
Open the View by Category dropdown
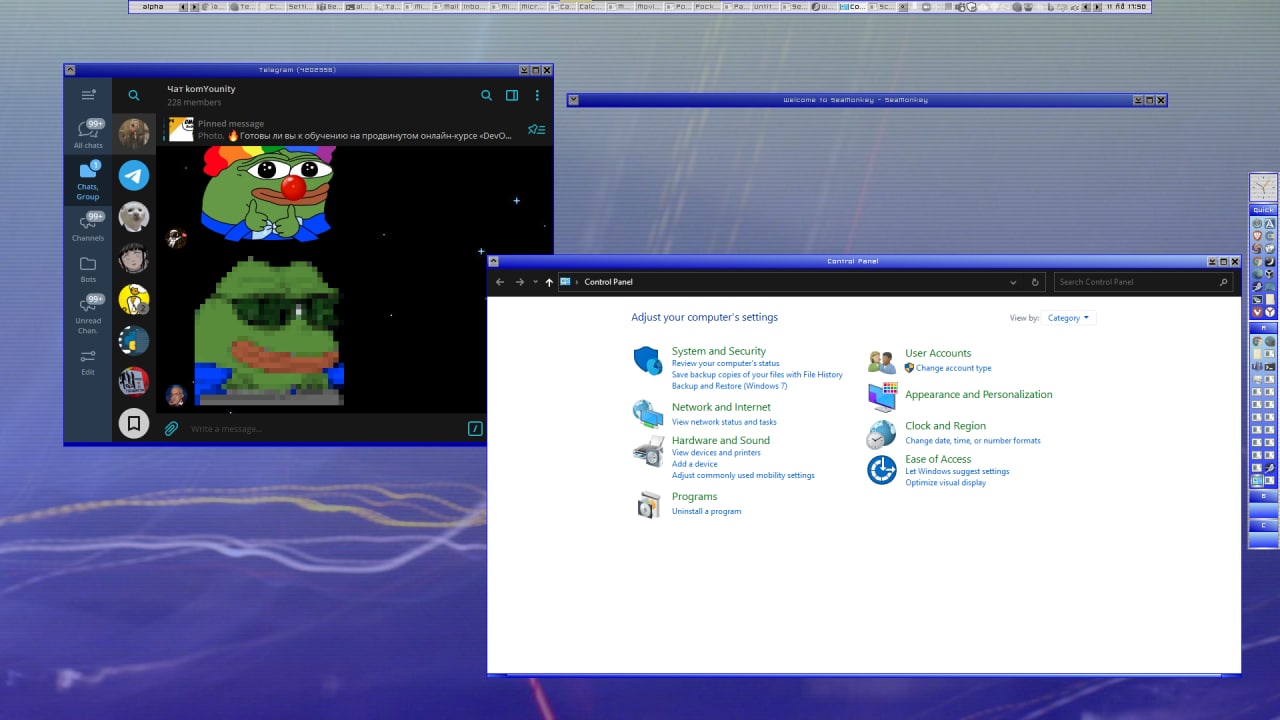pos(1069,318)
